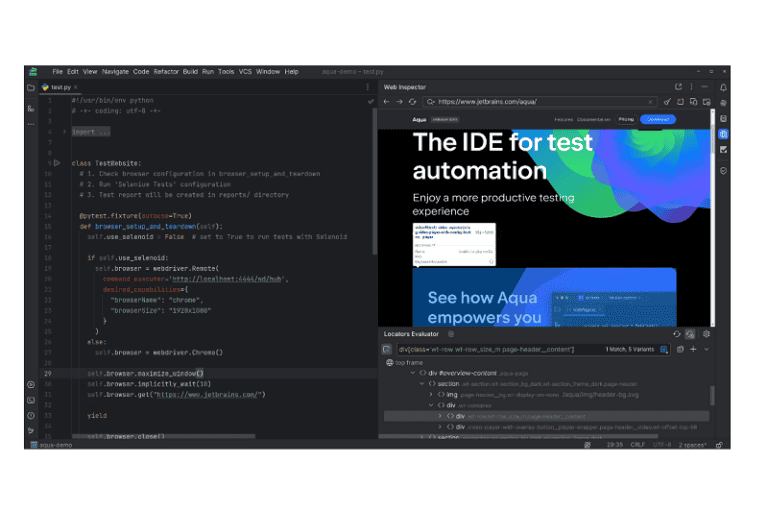Open Web Inspector in external window
Viewport: 768px width, 511px height.
pyautogui.click(x=678, y=87)
